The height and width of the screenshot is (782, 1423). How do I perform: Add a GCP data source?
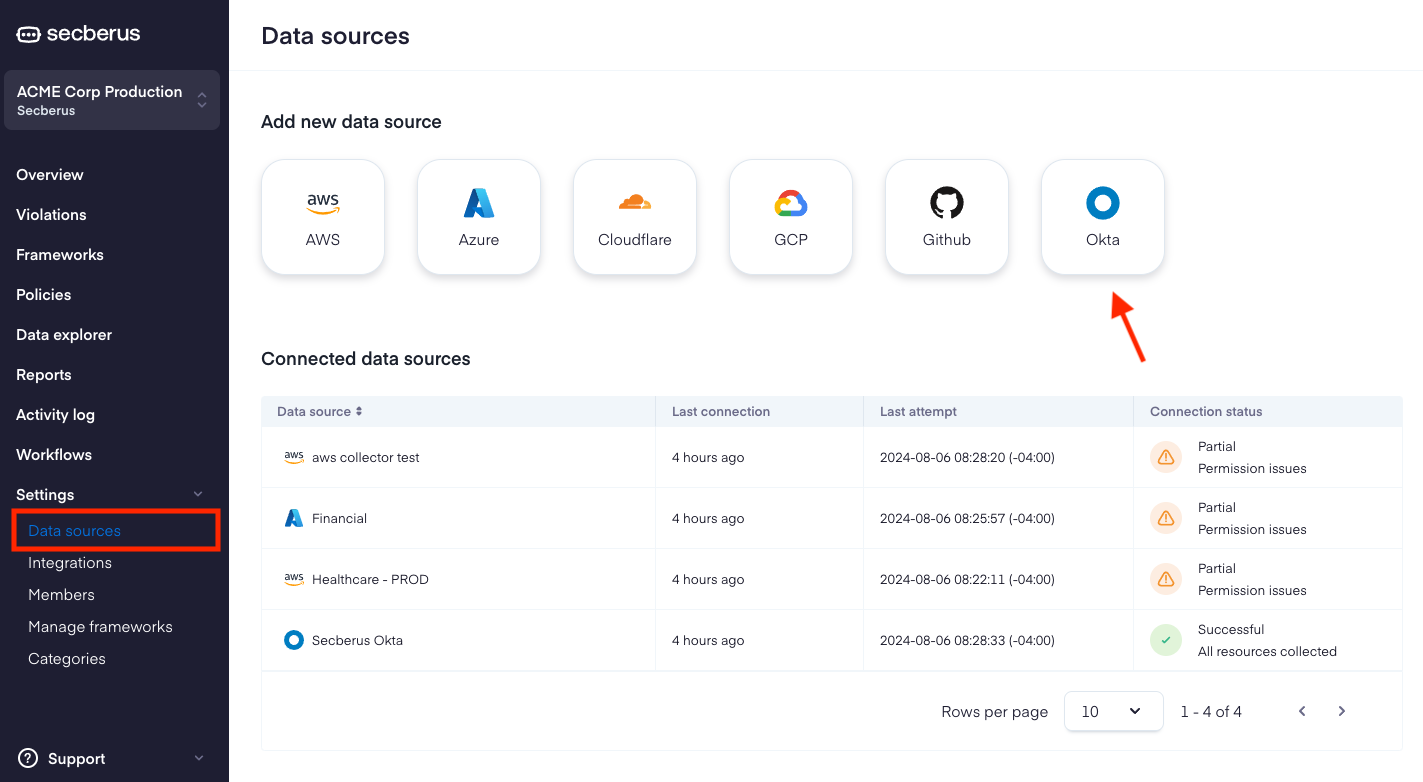pos(791,217)
